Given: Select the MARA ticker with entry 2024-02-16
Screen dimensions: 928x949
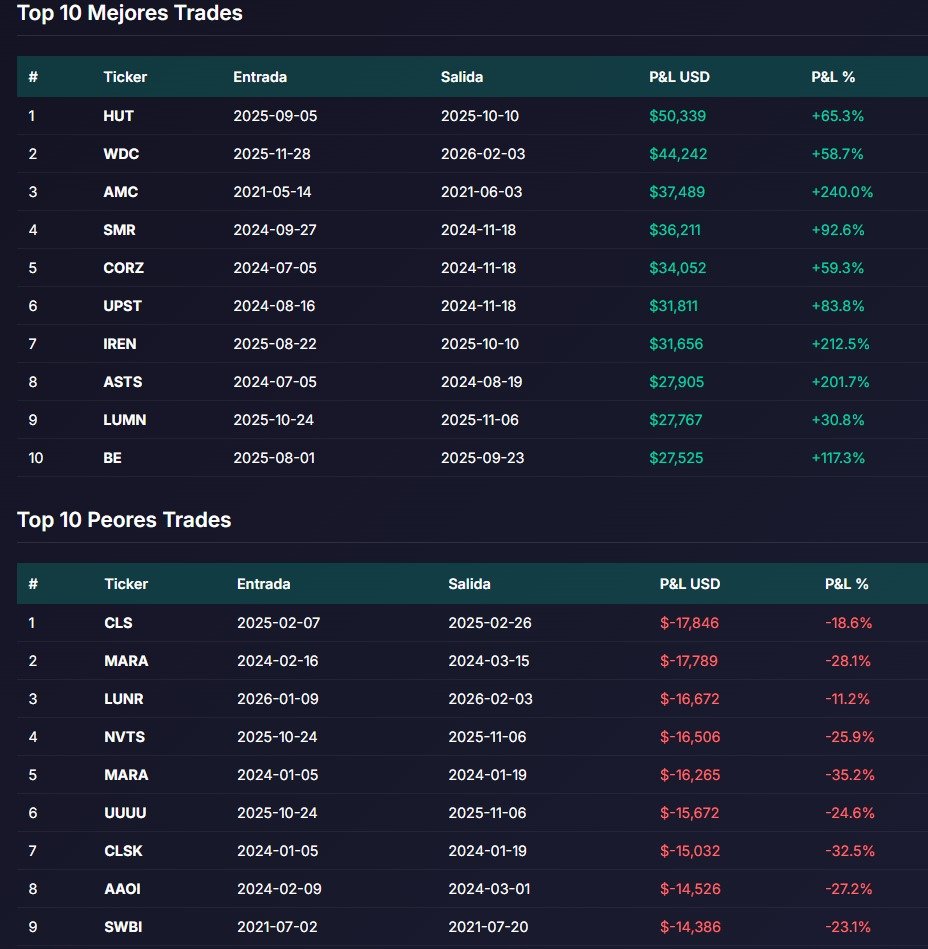Looking at the screenshot, I should pos(126,661).
